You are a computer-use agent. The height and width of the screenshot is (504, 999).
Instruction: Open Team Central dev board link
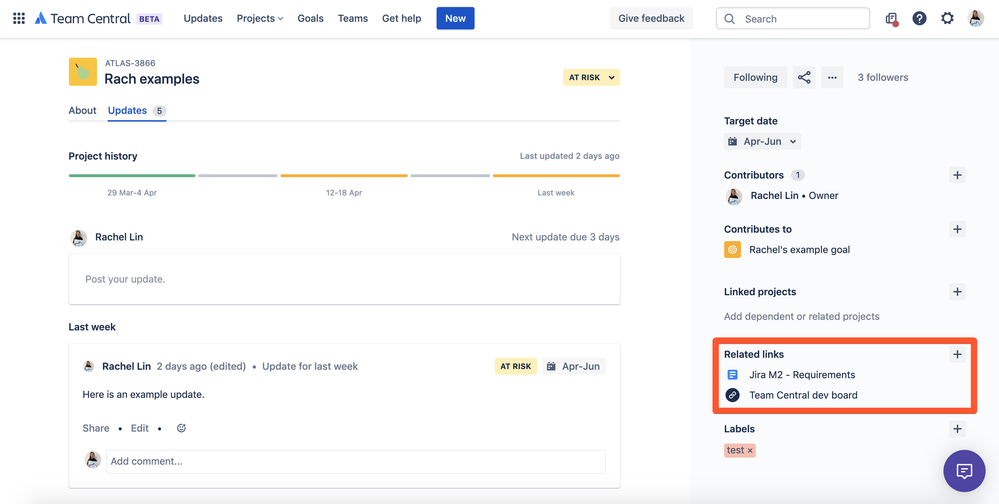[803, 395]
